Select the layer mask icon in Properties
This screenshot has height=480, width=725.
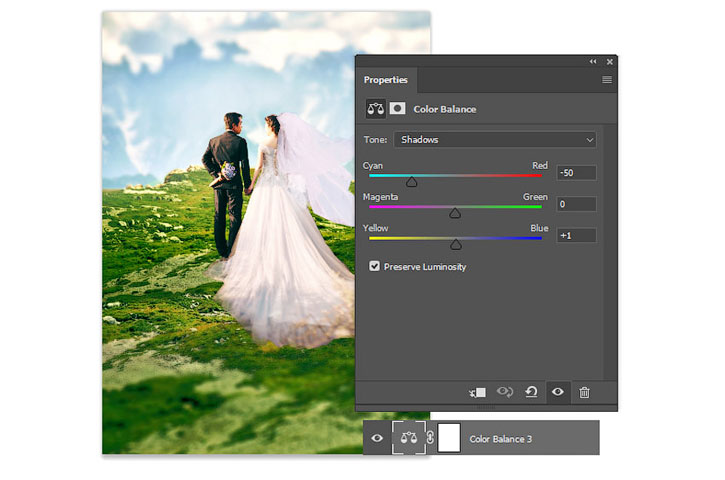tap(397, 109)
